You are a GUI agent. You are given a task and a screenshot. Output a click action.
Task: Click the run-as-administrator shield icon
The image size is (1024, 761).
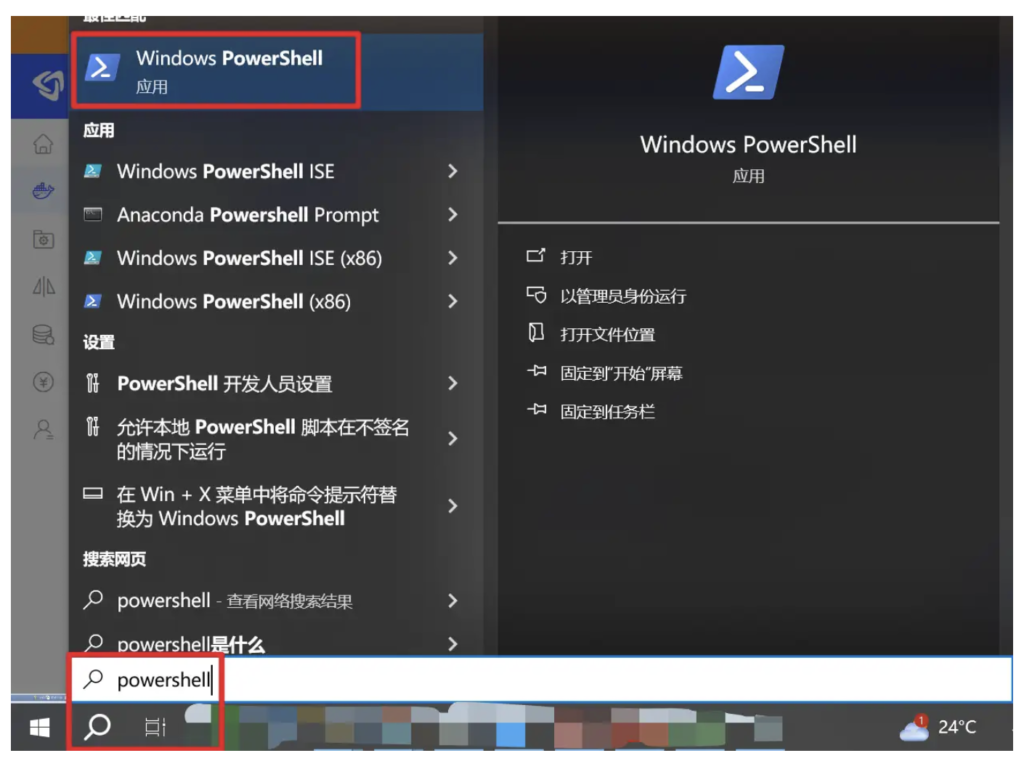[x=536, y=295]
